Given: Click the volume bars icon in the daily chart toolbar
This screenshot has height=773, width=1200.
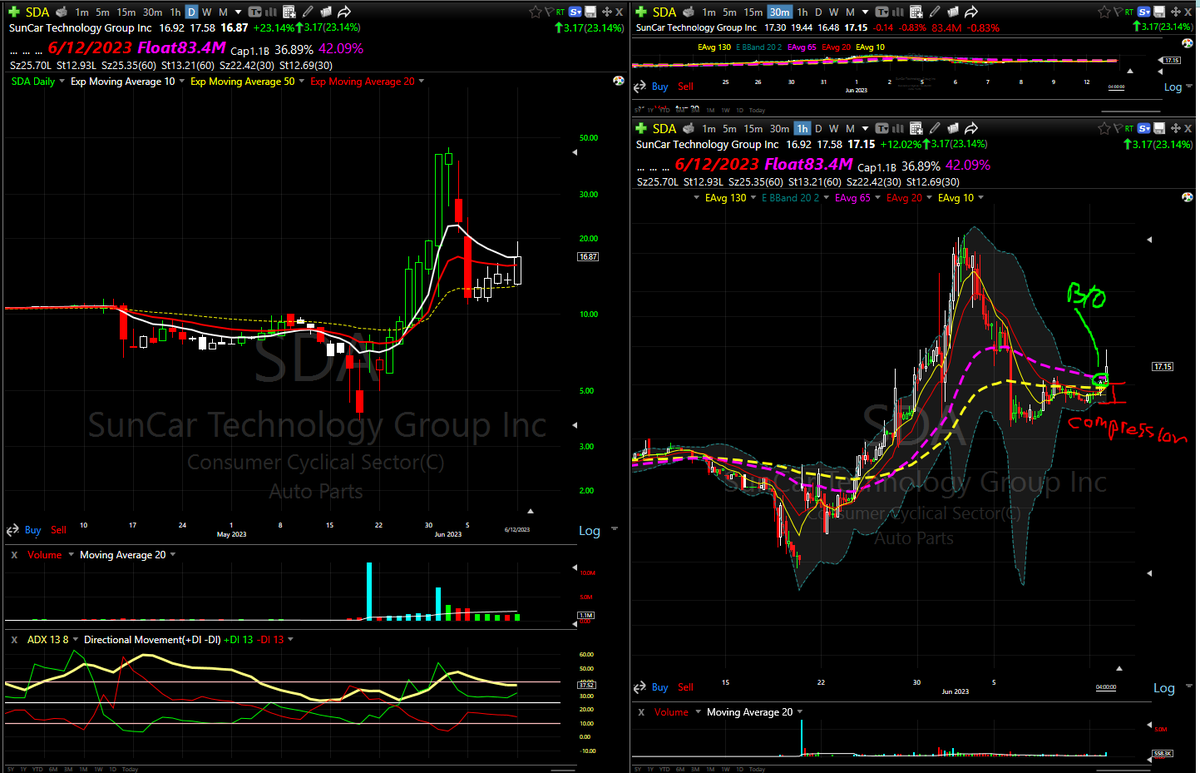Looking at the screenshot, I should pyautogui.click(x=271, y=11).
